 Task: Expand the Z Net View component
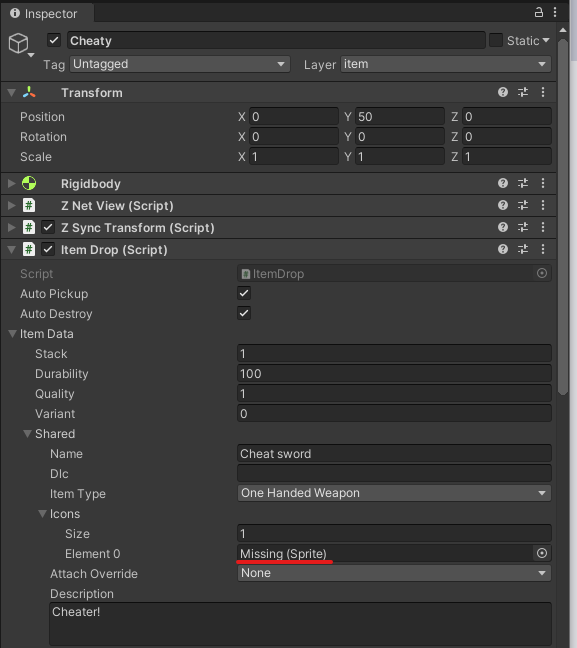click(12, 205)
